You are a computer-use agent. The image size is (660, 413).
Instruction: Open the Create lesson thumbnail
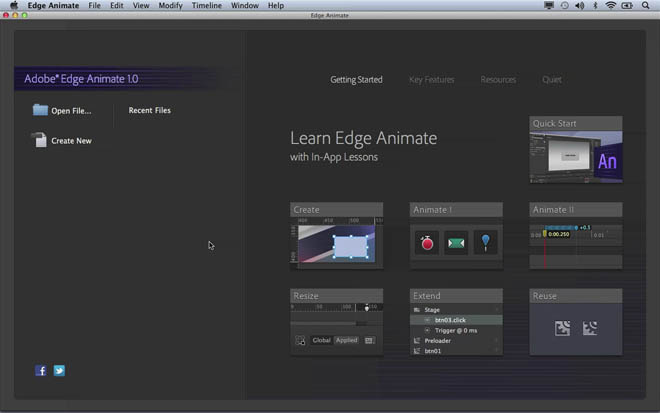pyautogui.click(x=337, y=236)
